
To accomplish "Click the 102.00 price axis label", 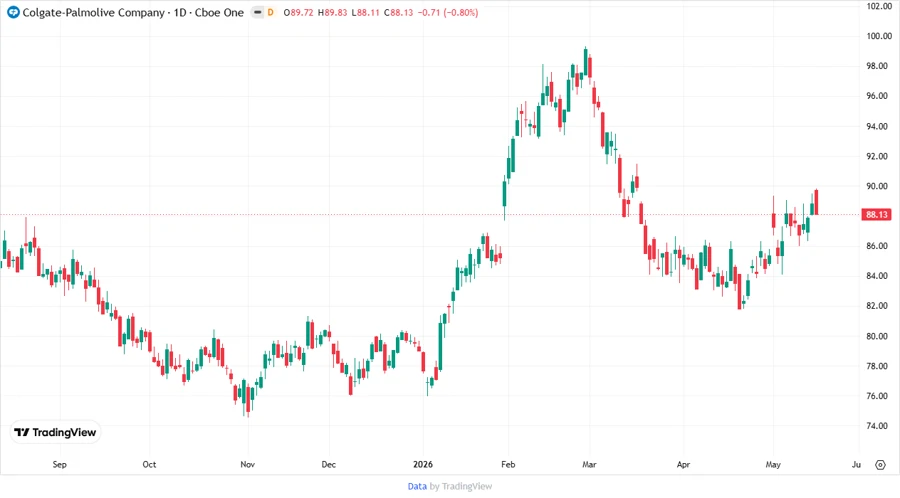I will [x=879, y=6].
